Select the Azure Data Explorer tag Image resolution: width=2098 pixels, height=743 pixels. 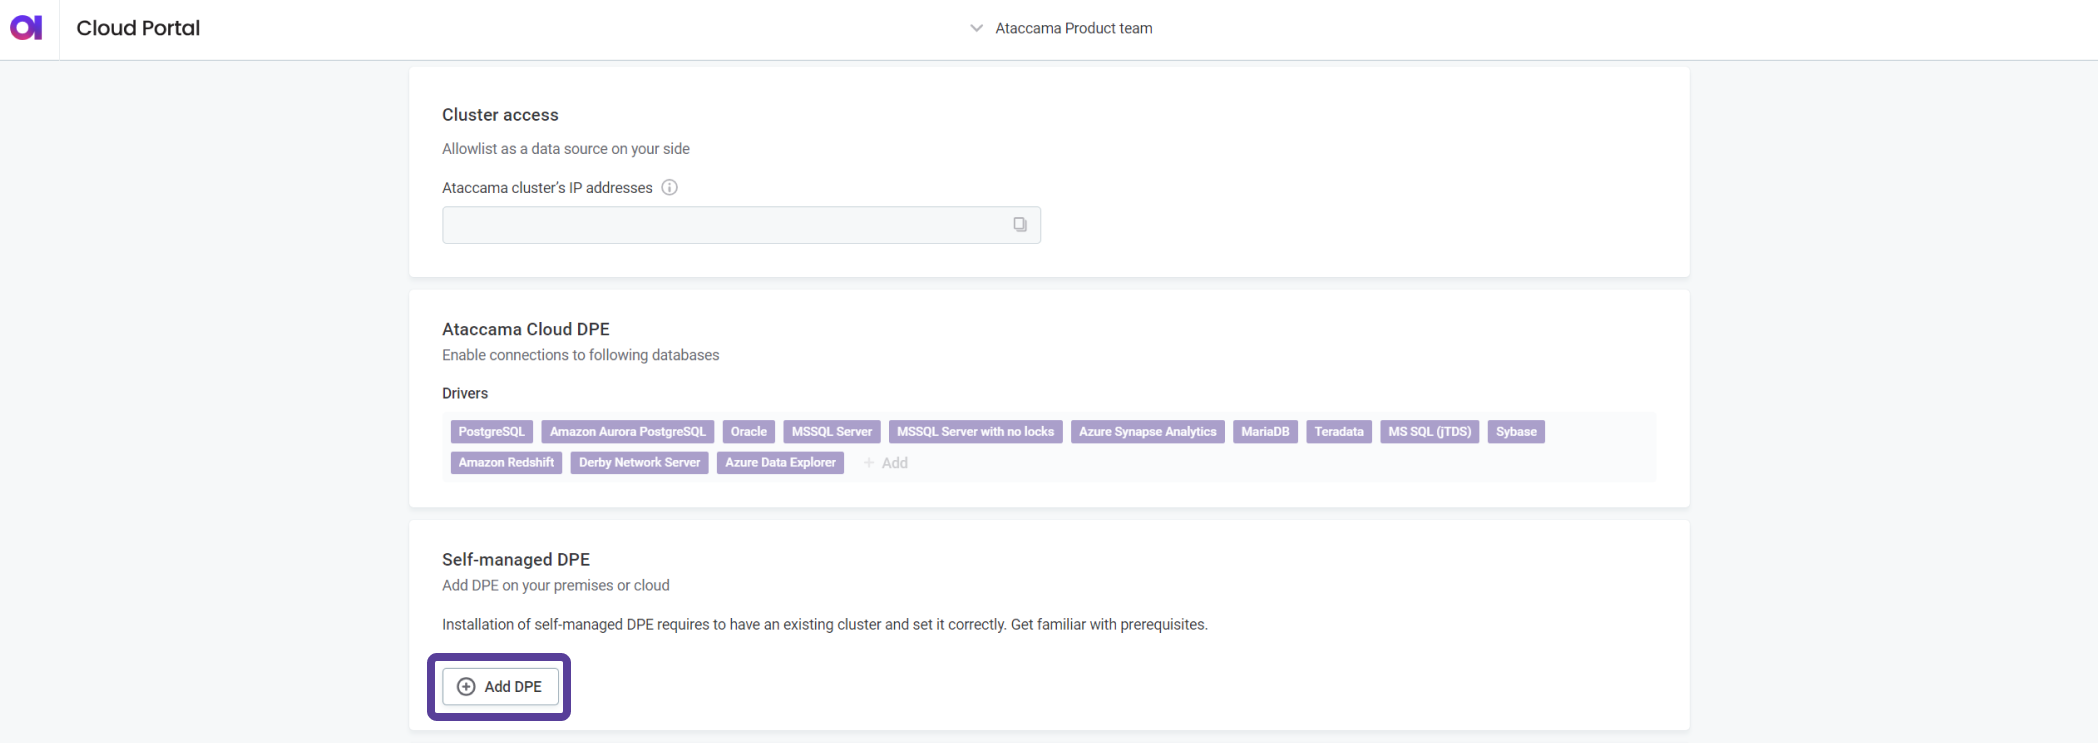point(780,463)
